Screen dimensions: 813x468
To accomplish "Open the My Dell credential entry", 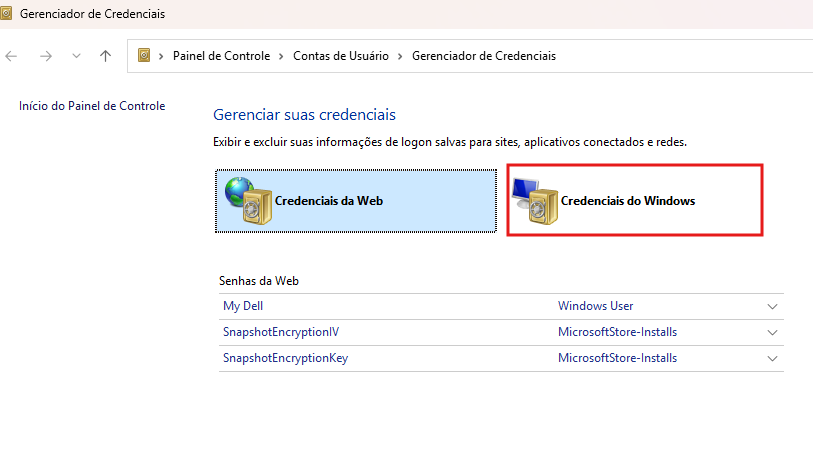I will coord(243,306).
